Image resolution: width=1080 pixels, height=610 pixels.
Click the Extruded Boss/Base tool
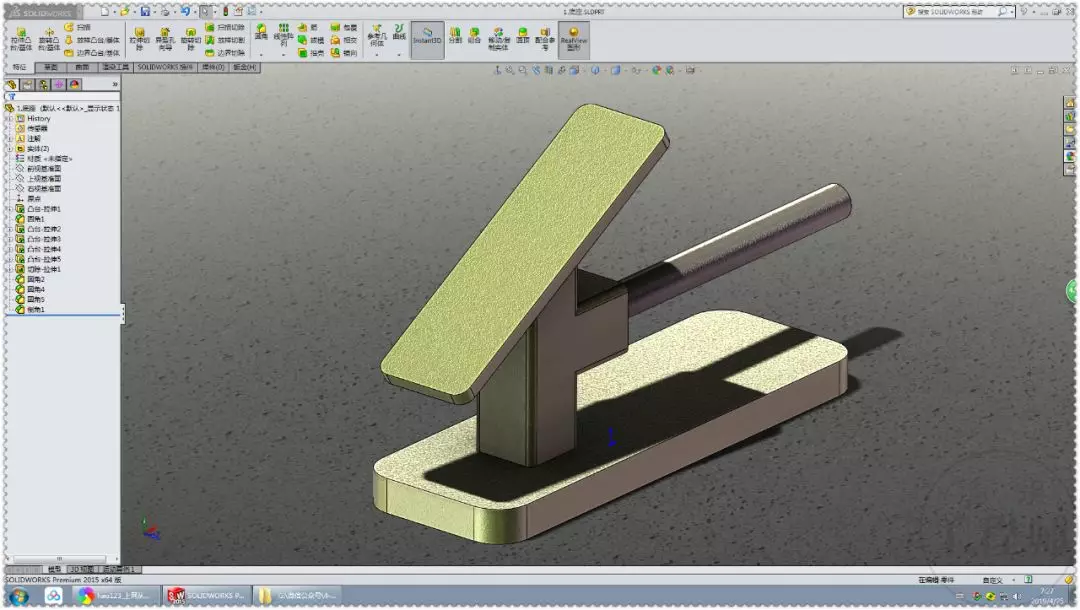[21, 39]
